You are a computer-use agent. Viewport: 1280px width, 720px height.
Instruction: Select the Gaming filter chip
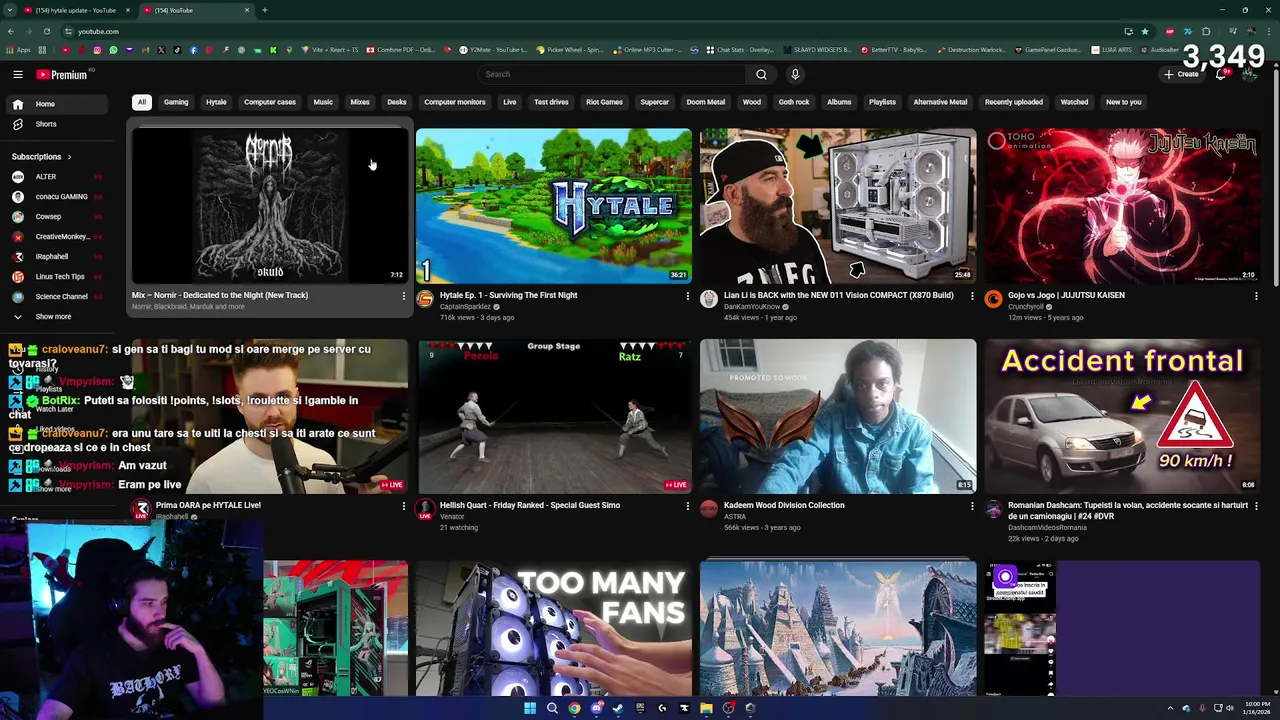(176, 102)
